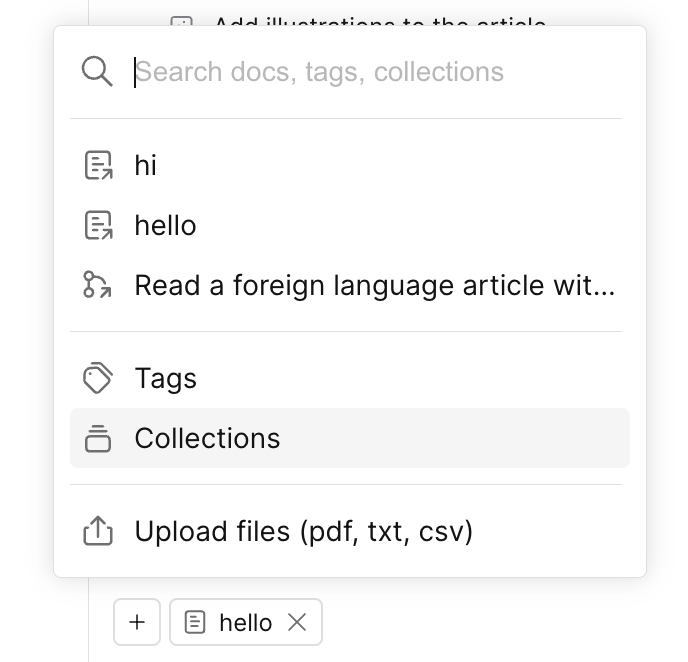Click the icon left of "Add illustrations"
Image resolution: width=688 pixels, height=662 pixels.
coord(181,22)
